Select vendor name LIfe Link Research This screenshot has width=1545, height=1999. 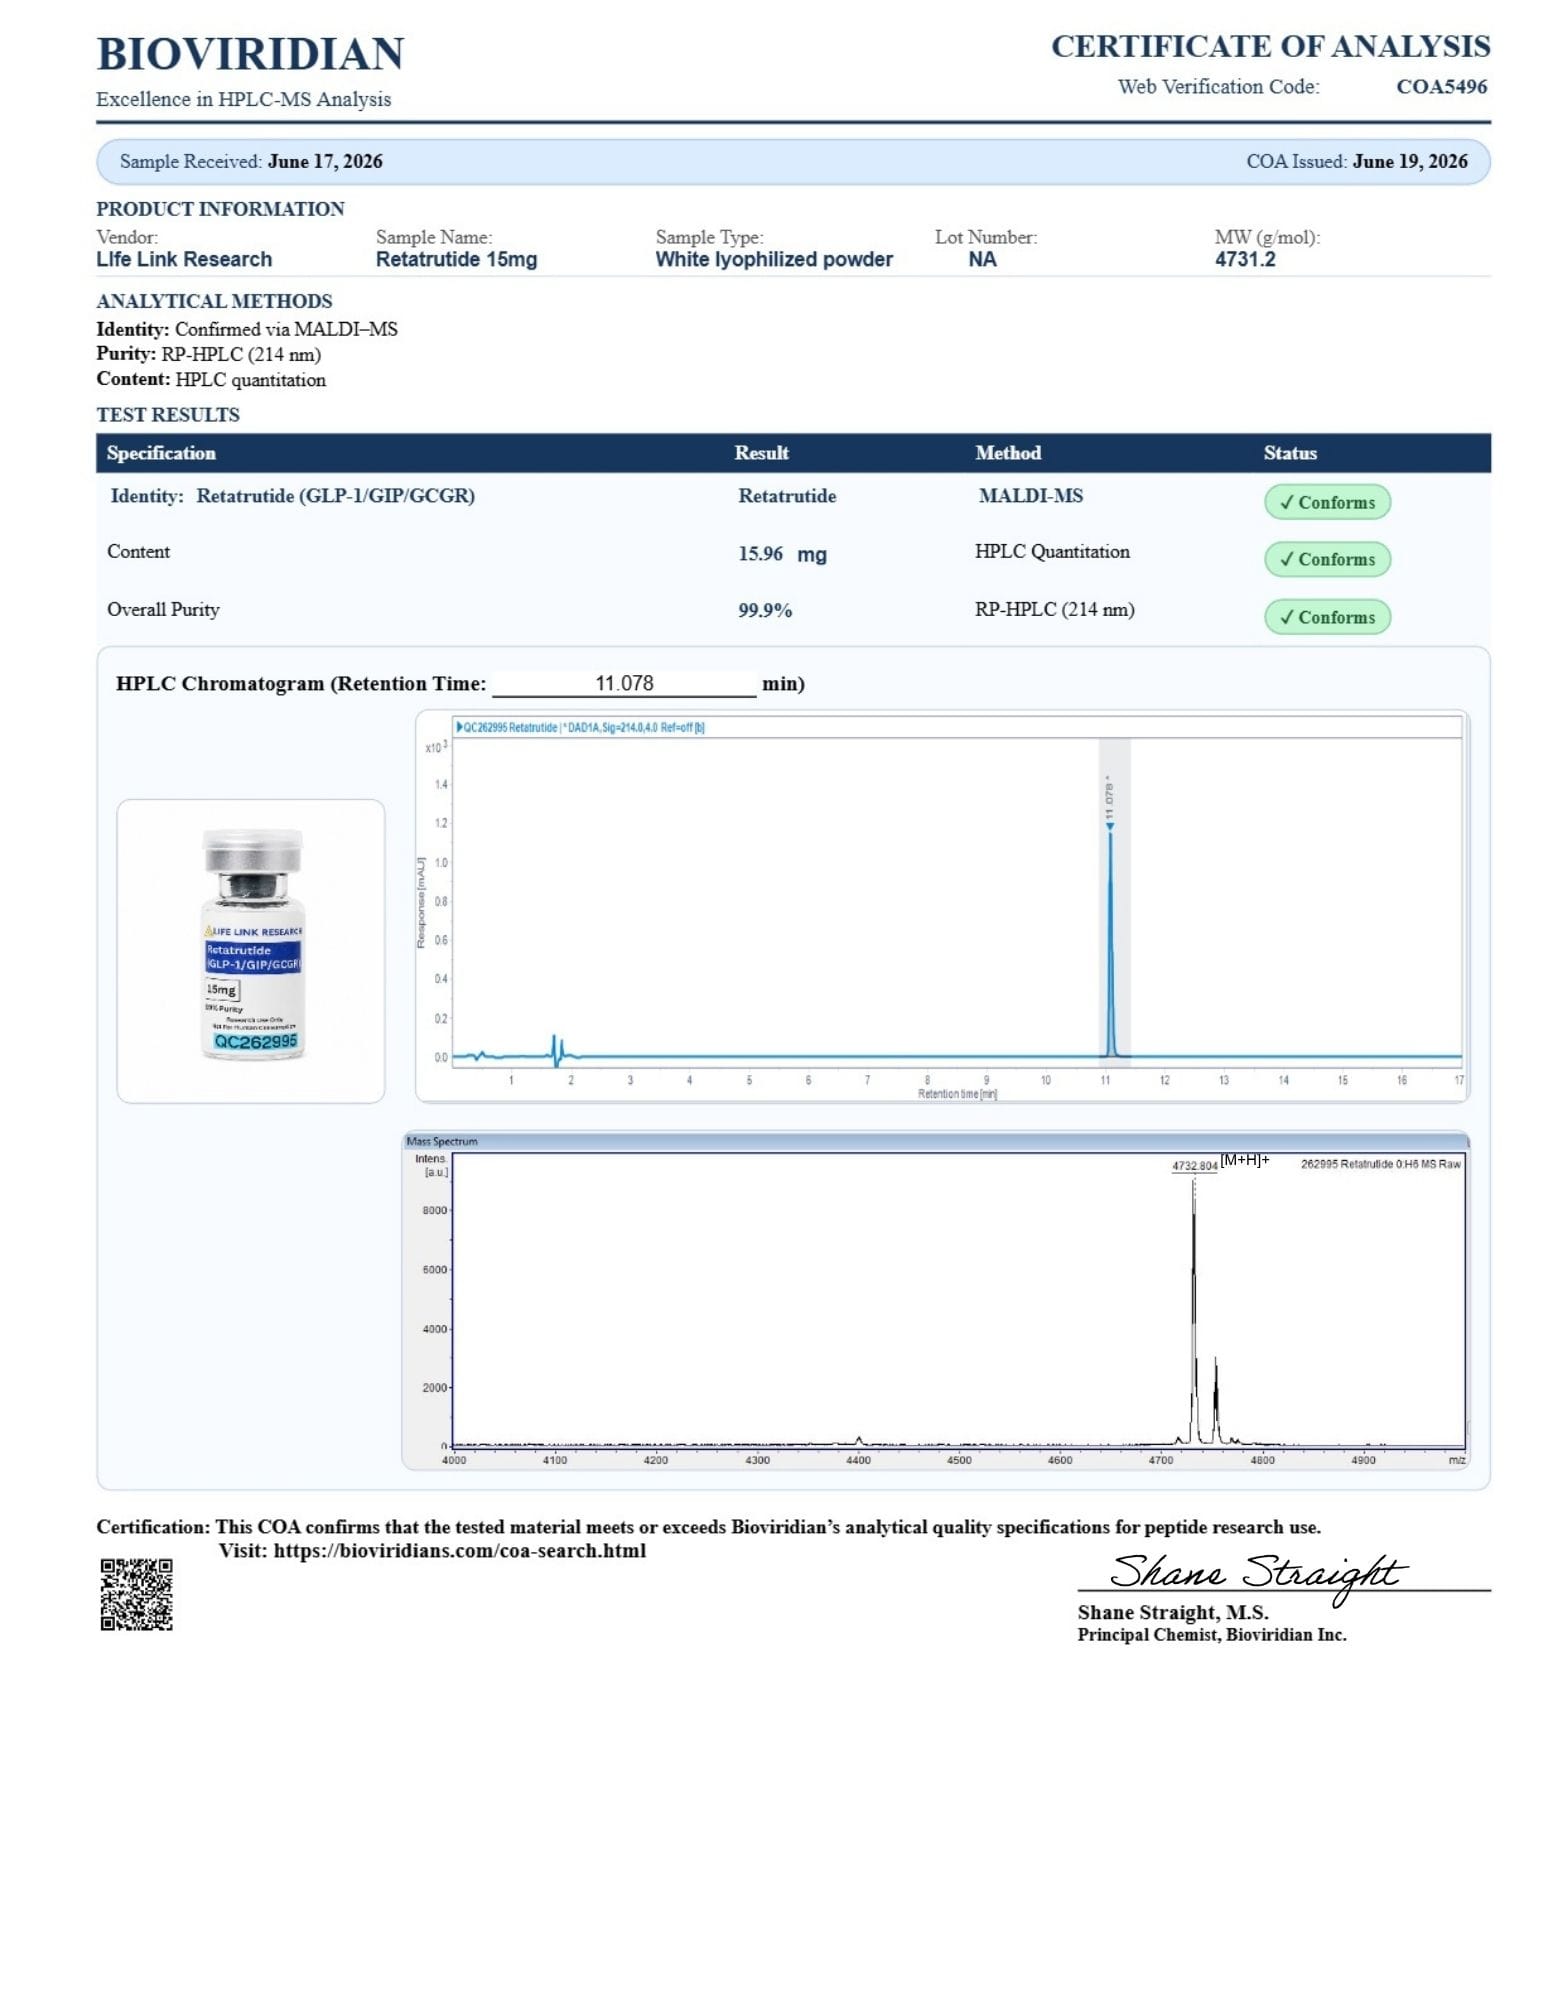[x=184, y=260]
